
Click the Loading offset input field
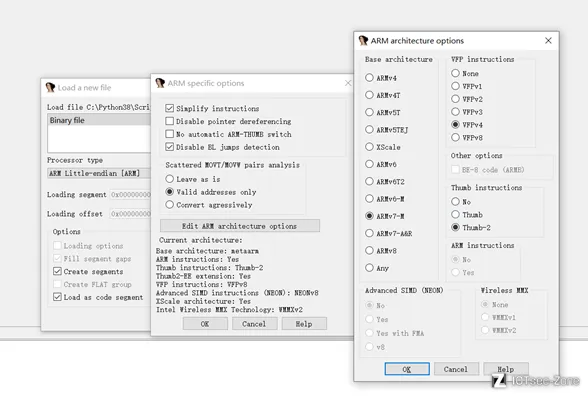pyautogui.click(x=130, y=214)
